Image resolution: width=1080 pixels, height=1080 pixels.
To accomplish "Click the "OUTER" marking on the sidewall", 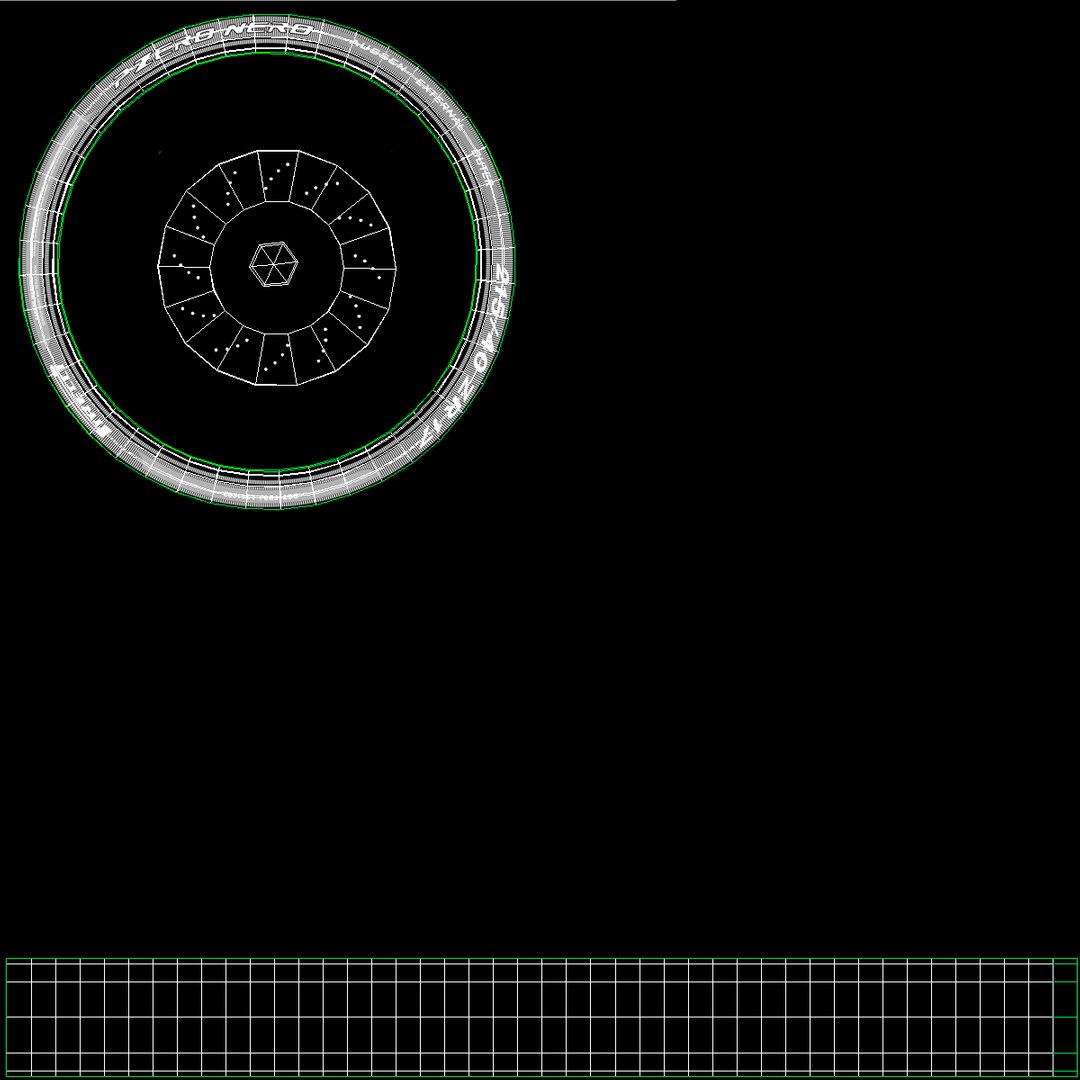I will 482,169.
